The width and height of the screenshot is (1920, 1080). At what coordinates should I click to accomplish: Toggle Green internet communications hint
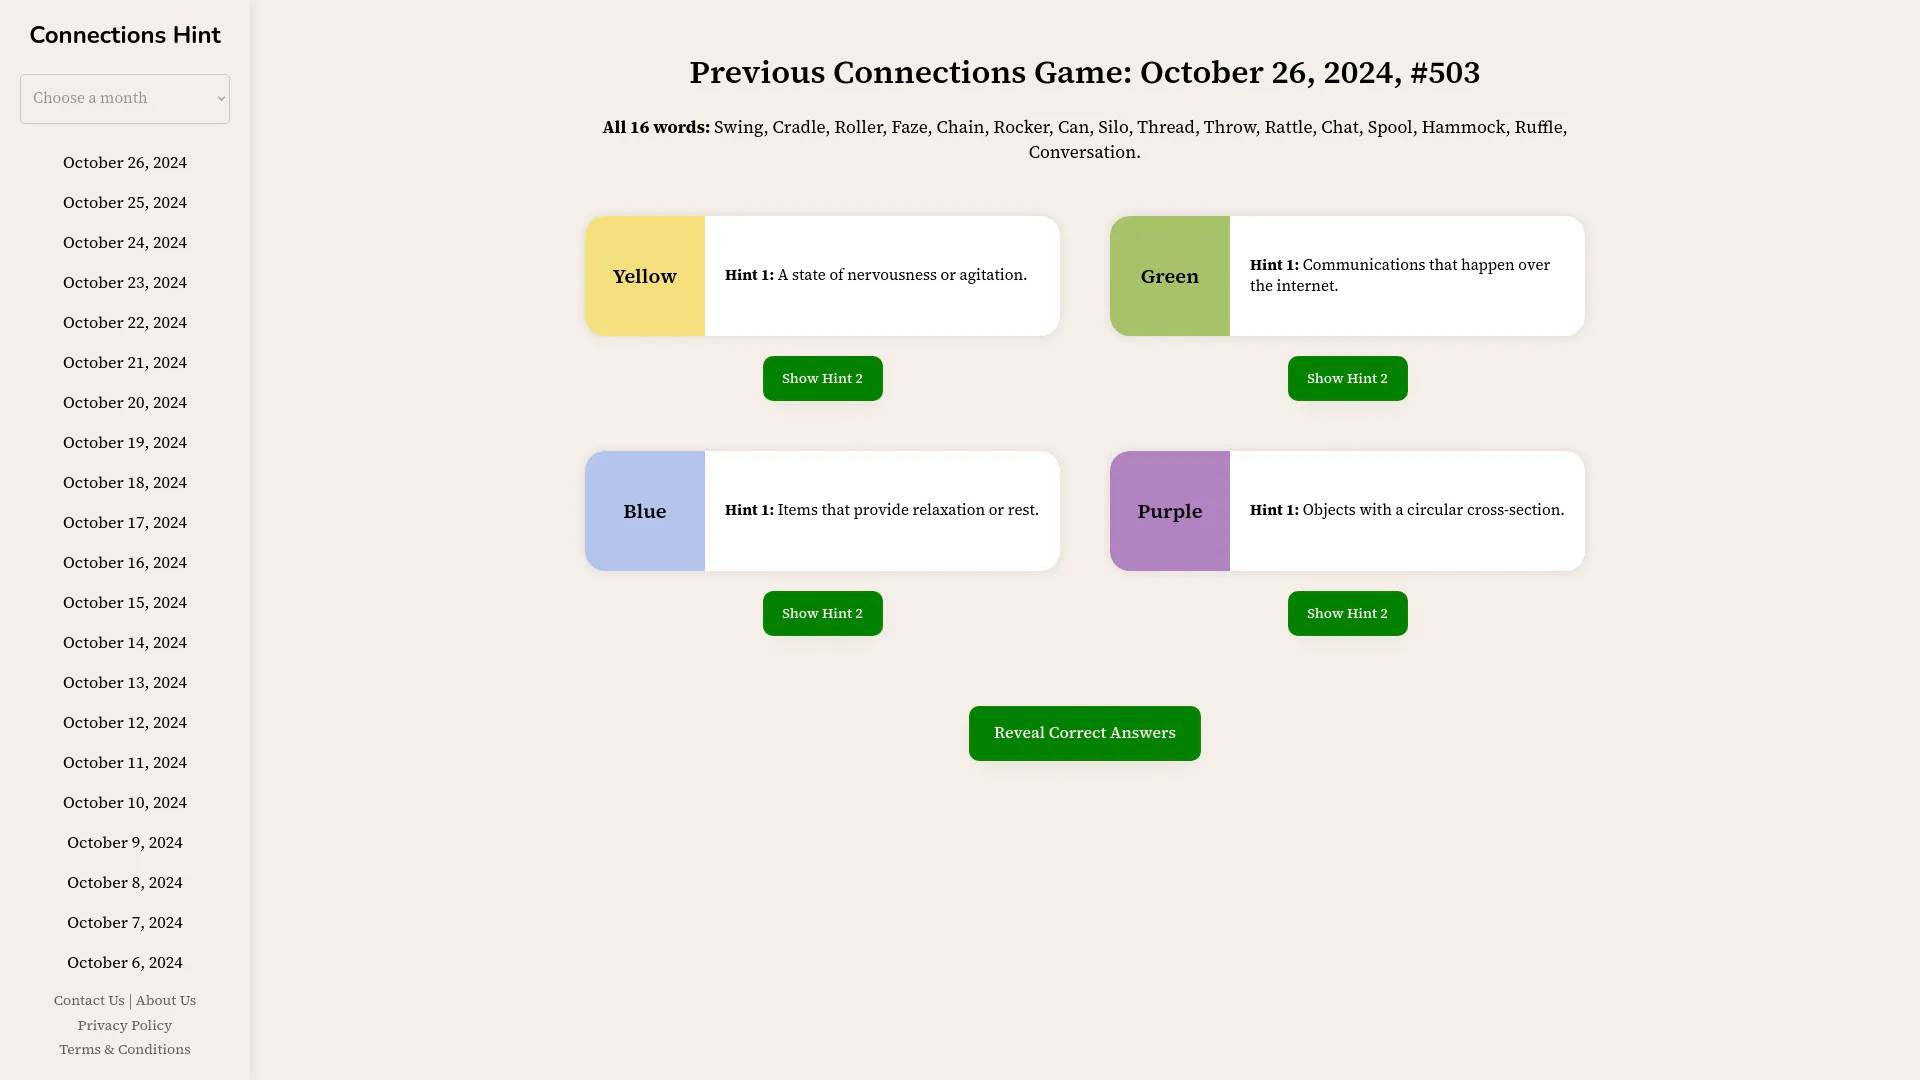coord(1346,378)
